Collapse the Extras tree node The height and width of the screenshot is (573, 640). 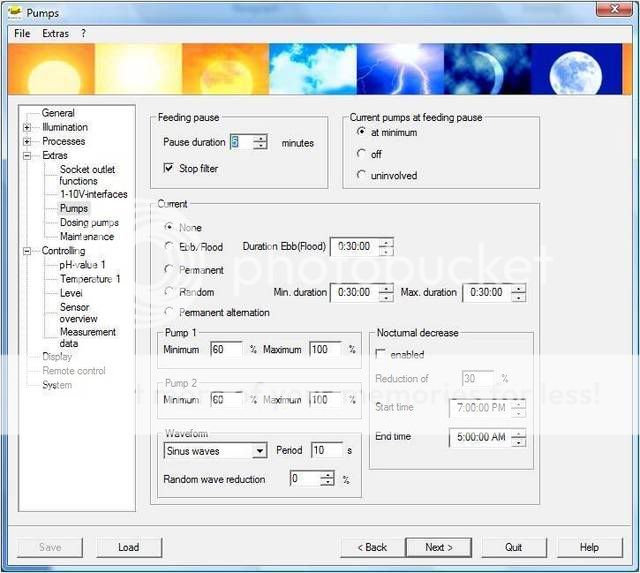pyautogui.click(x=27, y=155)
